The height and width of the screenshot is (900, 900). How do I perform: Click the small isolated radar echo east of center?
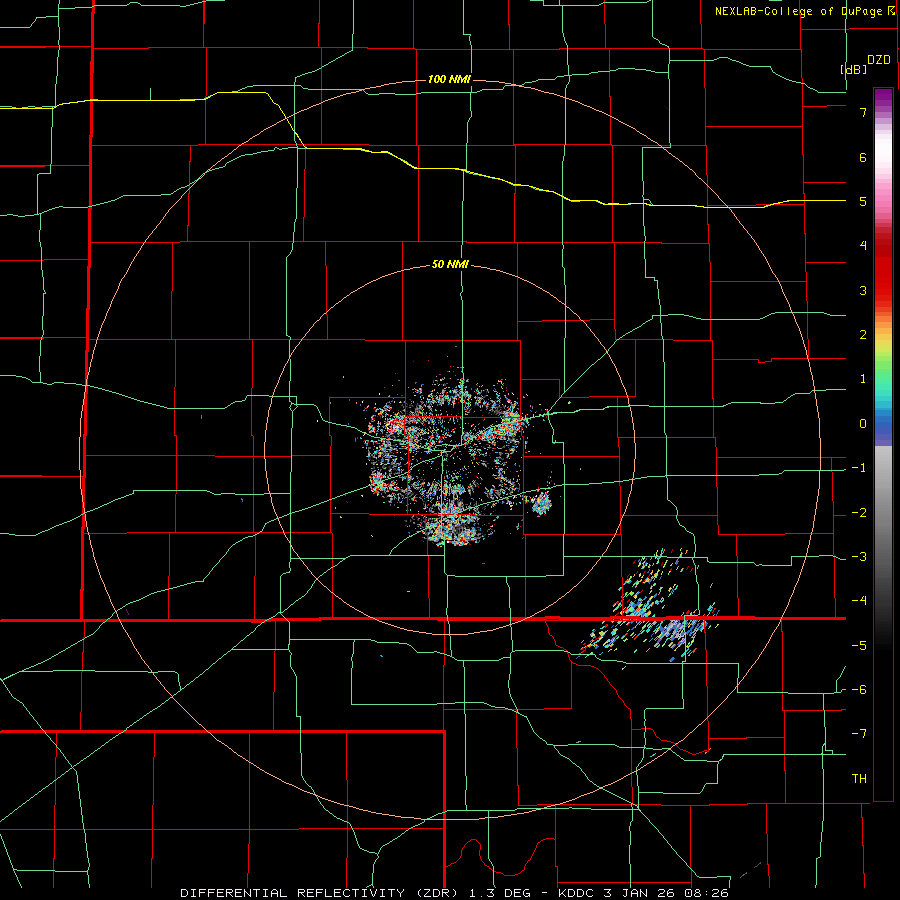[x=541, y=504]
